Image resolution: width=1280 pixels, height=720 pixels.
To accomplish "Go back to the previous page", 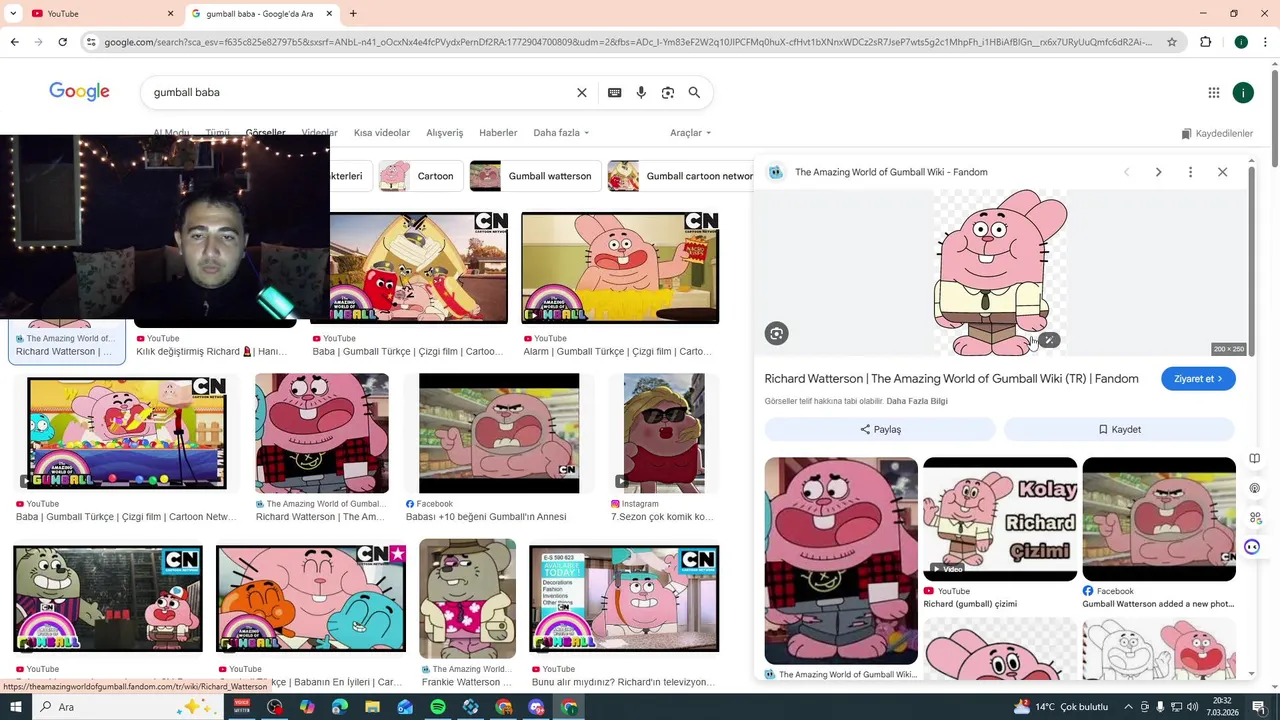I will pos(14,42).
